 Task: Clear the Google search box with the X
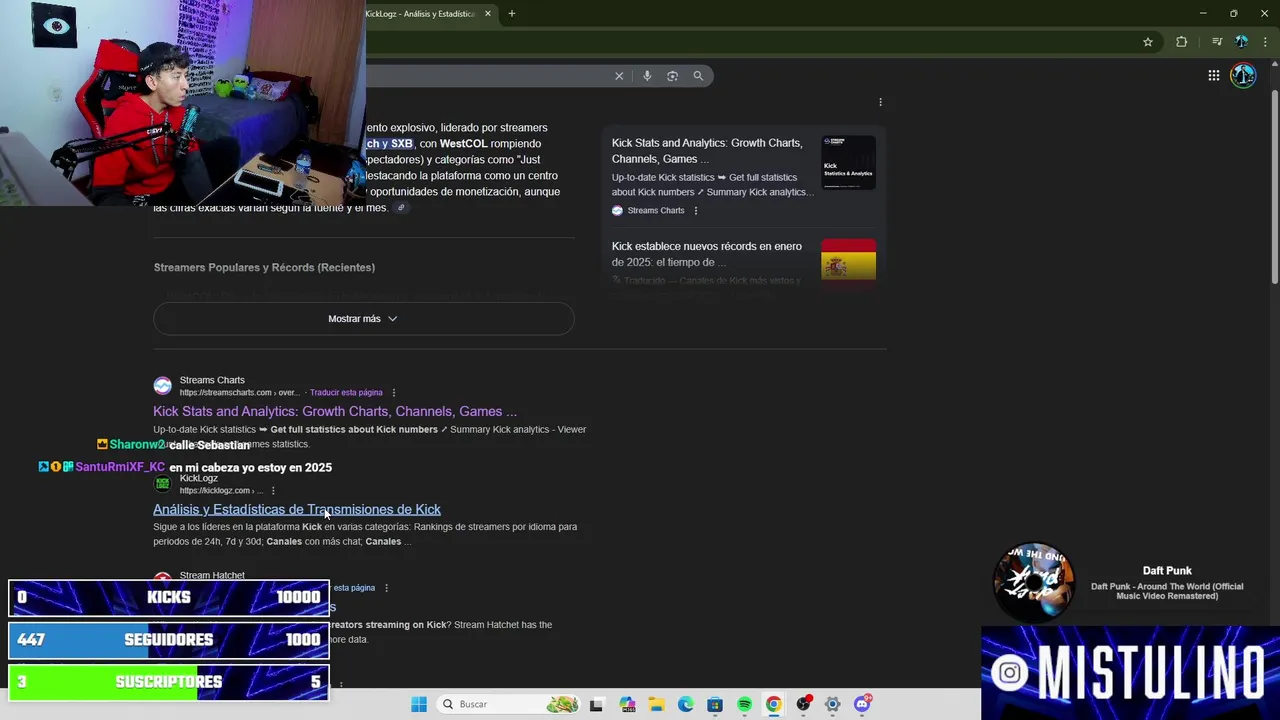619,76
